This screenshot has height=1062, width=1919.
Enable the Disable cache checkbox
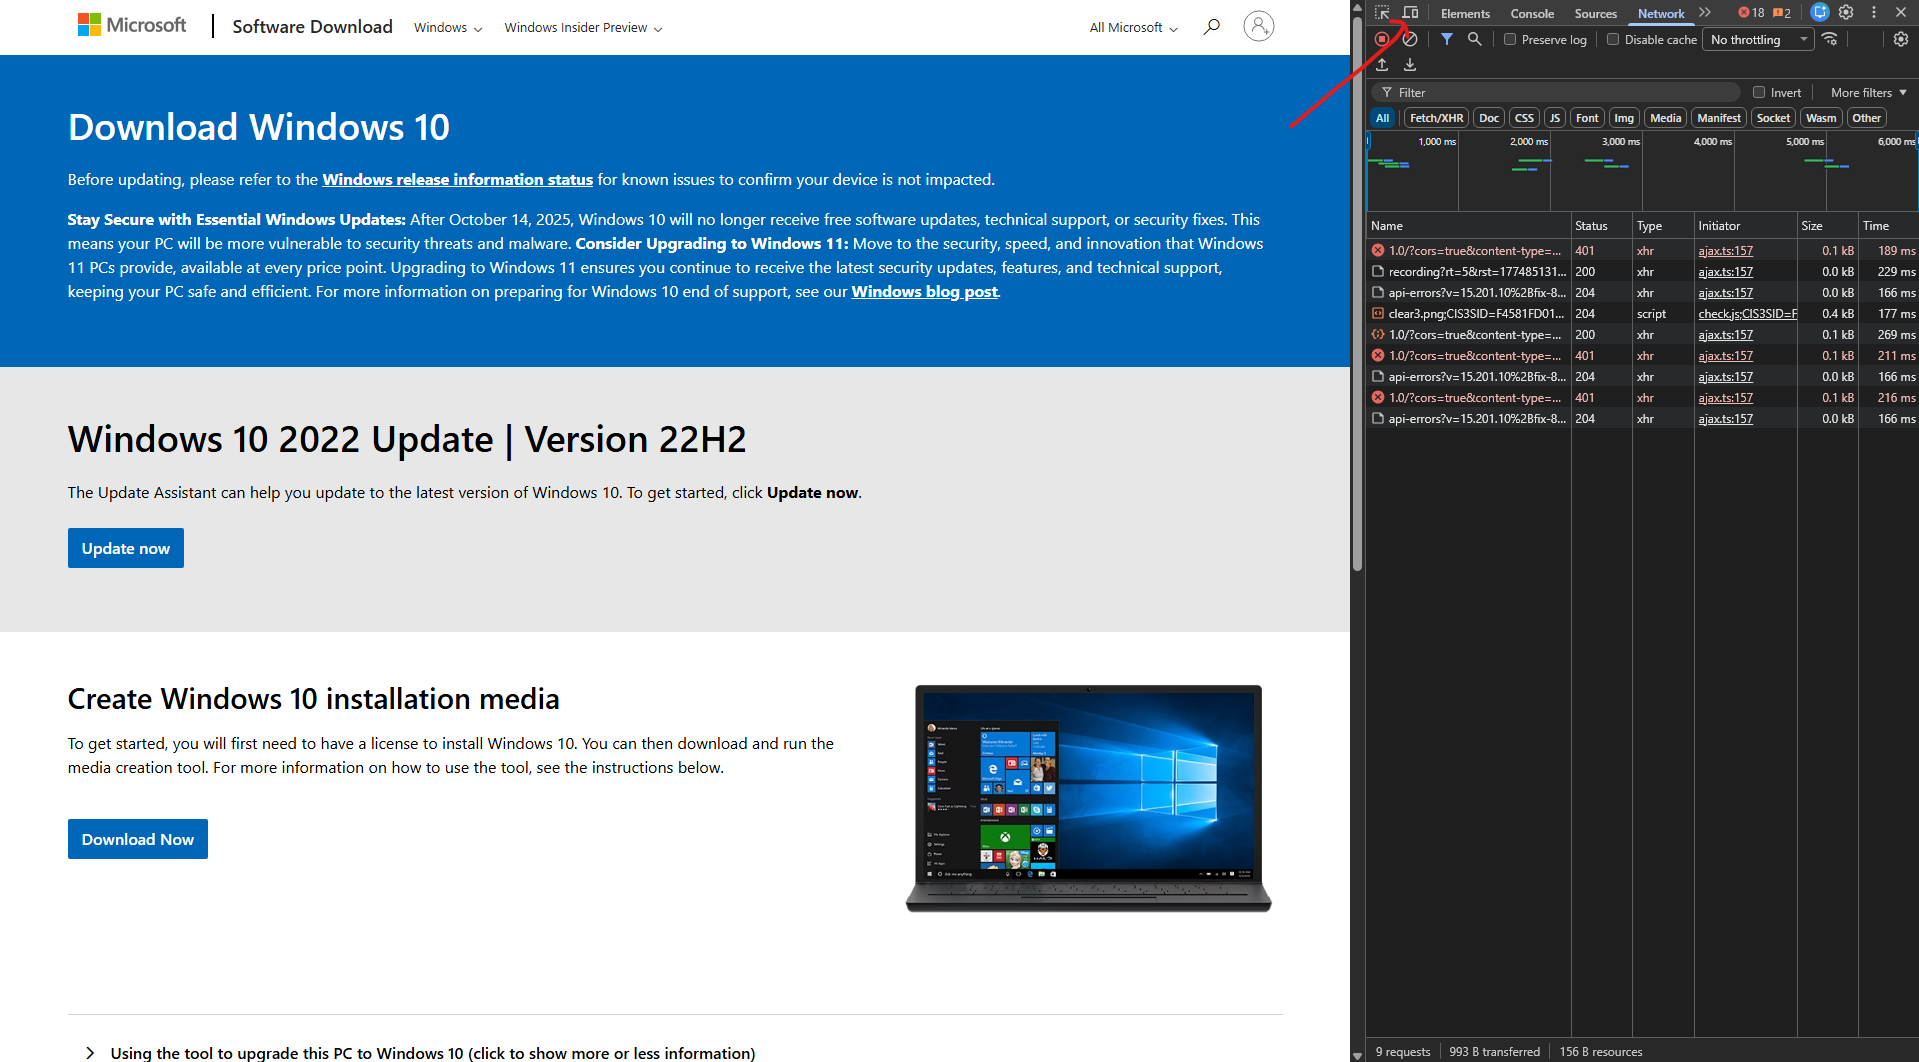[x=1613, y=39]
